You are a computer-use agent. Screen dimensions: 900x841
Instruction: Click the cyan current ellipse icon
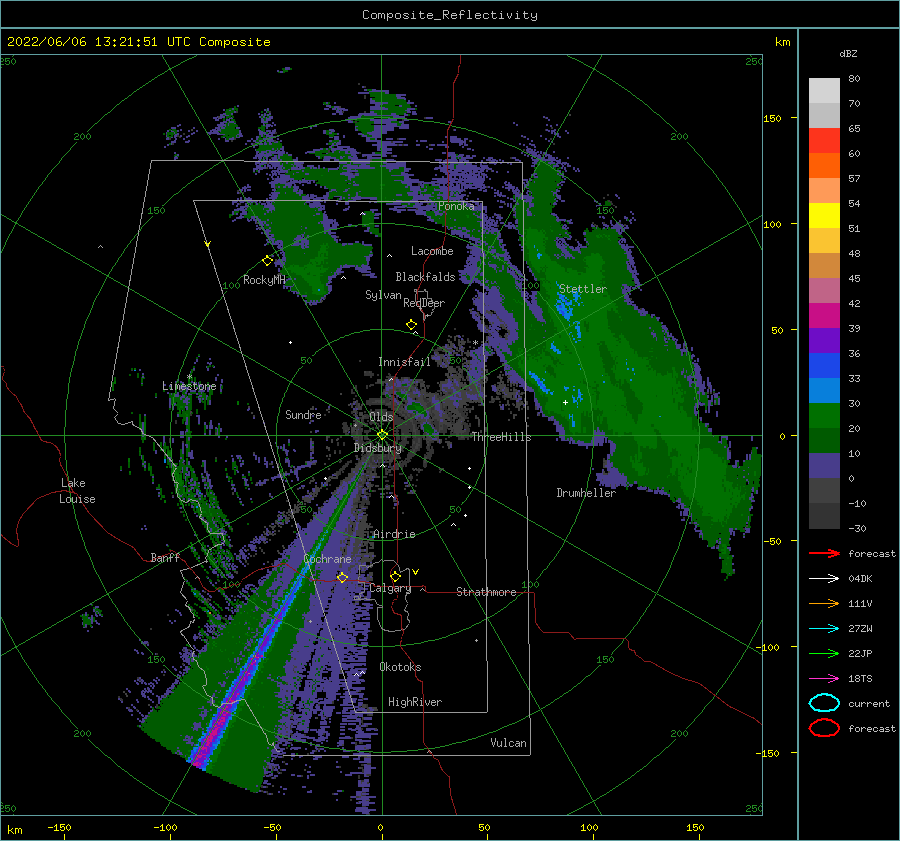[824, 703]
